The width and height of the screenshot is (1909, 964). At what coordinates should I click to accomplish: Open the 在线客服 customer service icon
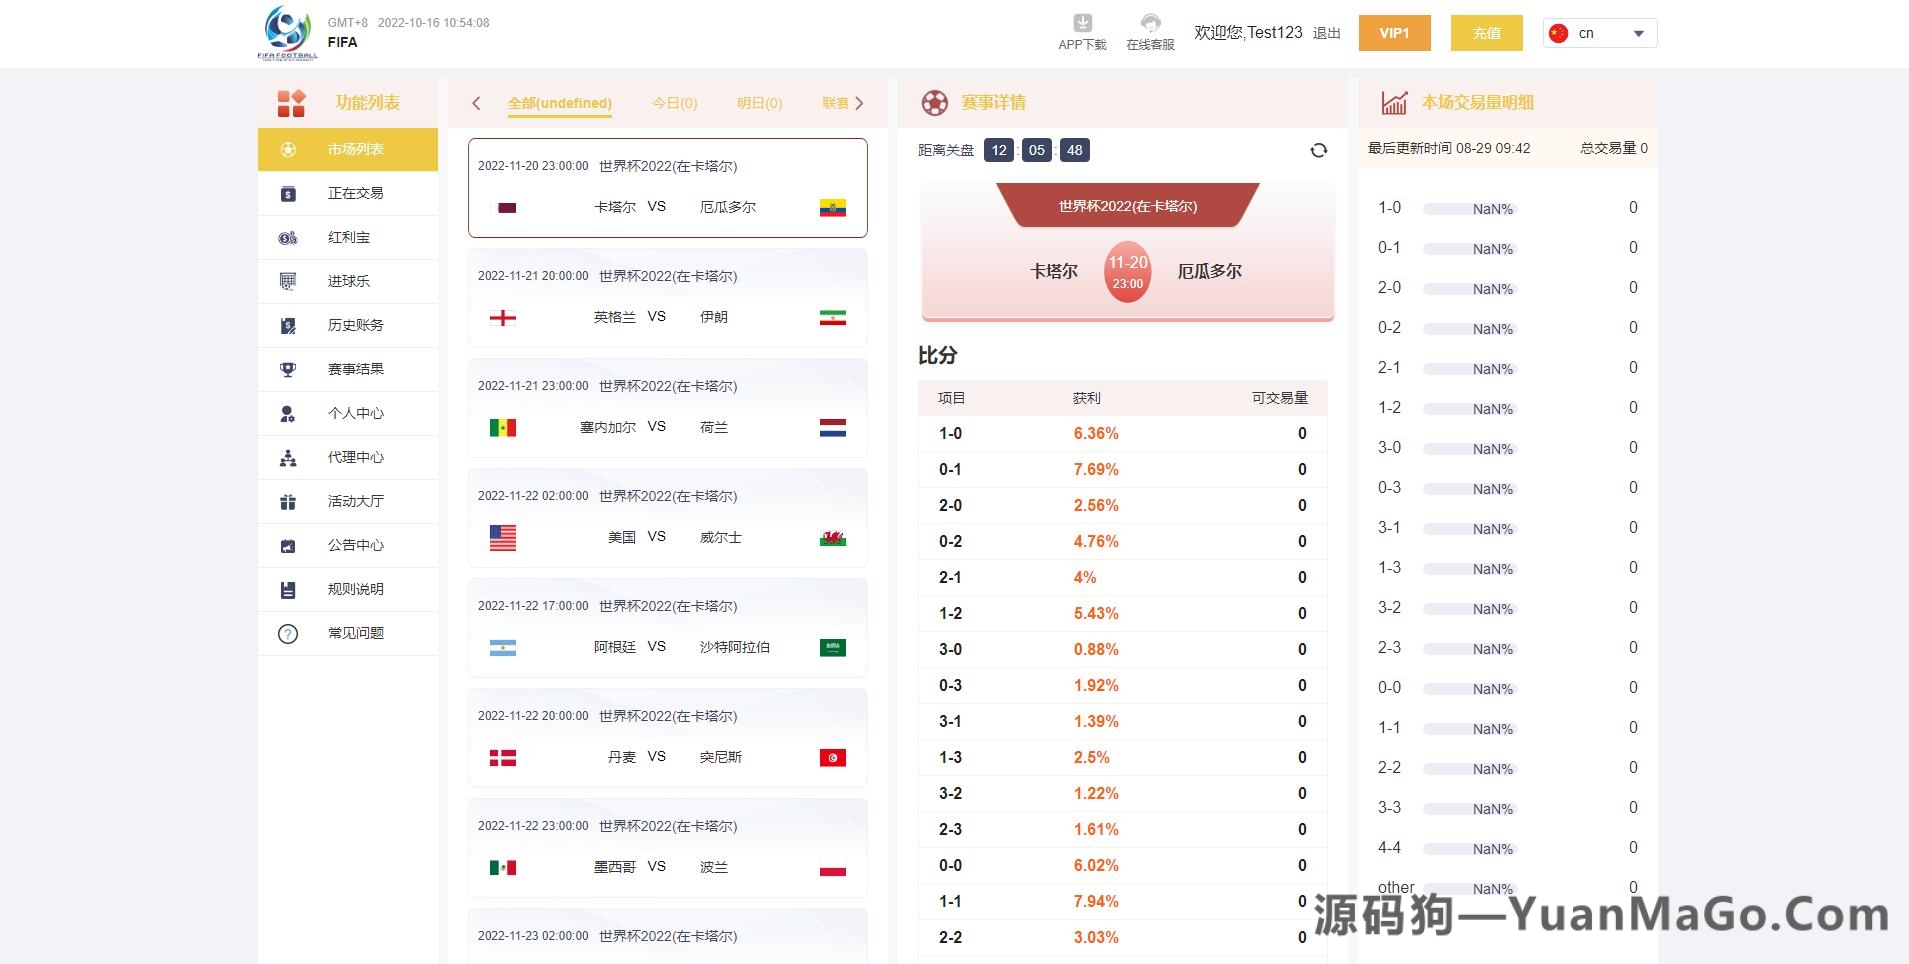click(x=1150, y=24)
